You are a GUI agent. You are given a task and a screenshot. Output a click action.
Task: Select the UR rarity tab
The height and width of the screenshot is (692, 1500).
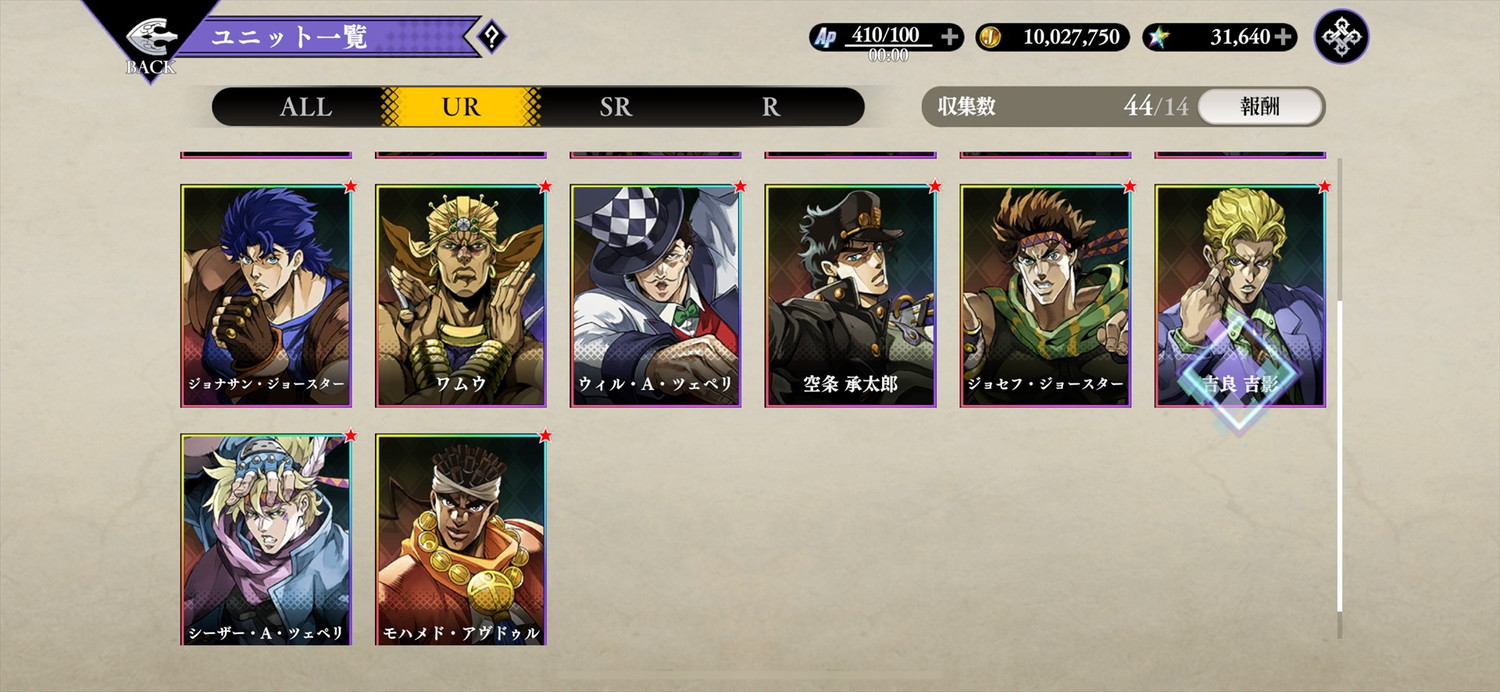tap(461, 107)
